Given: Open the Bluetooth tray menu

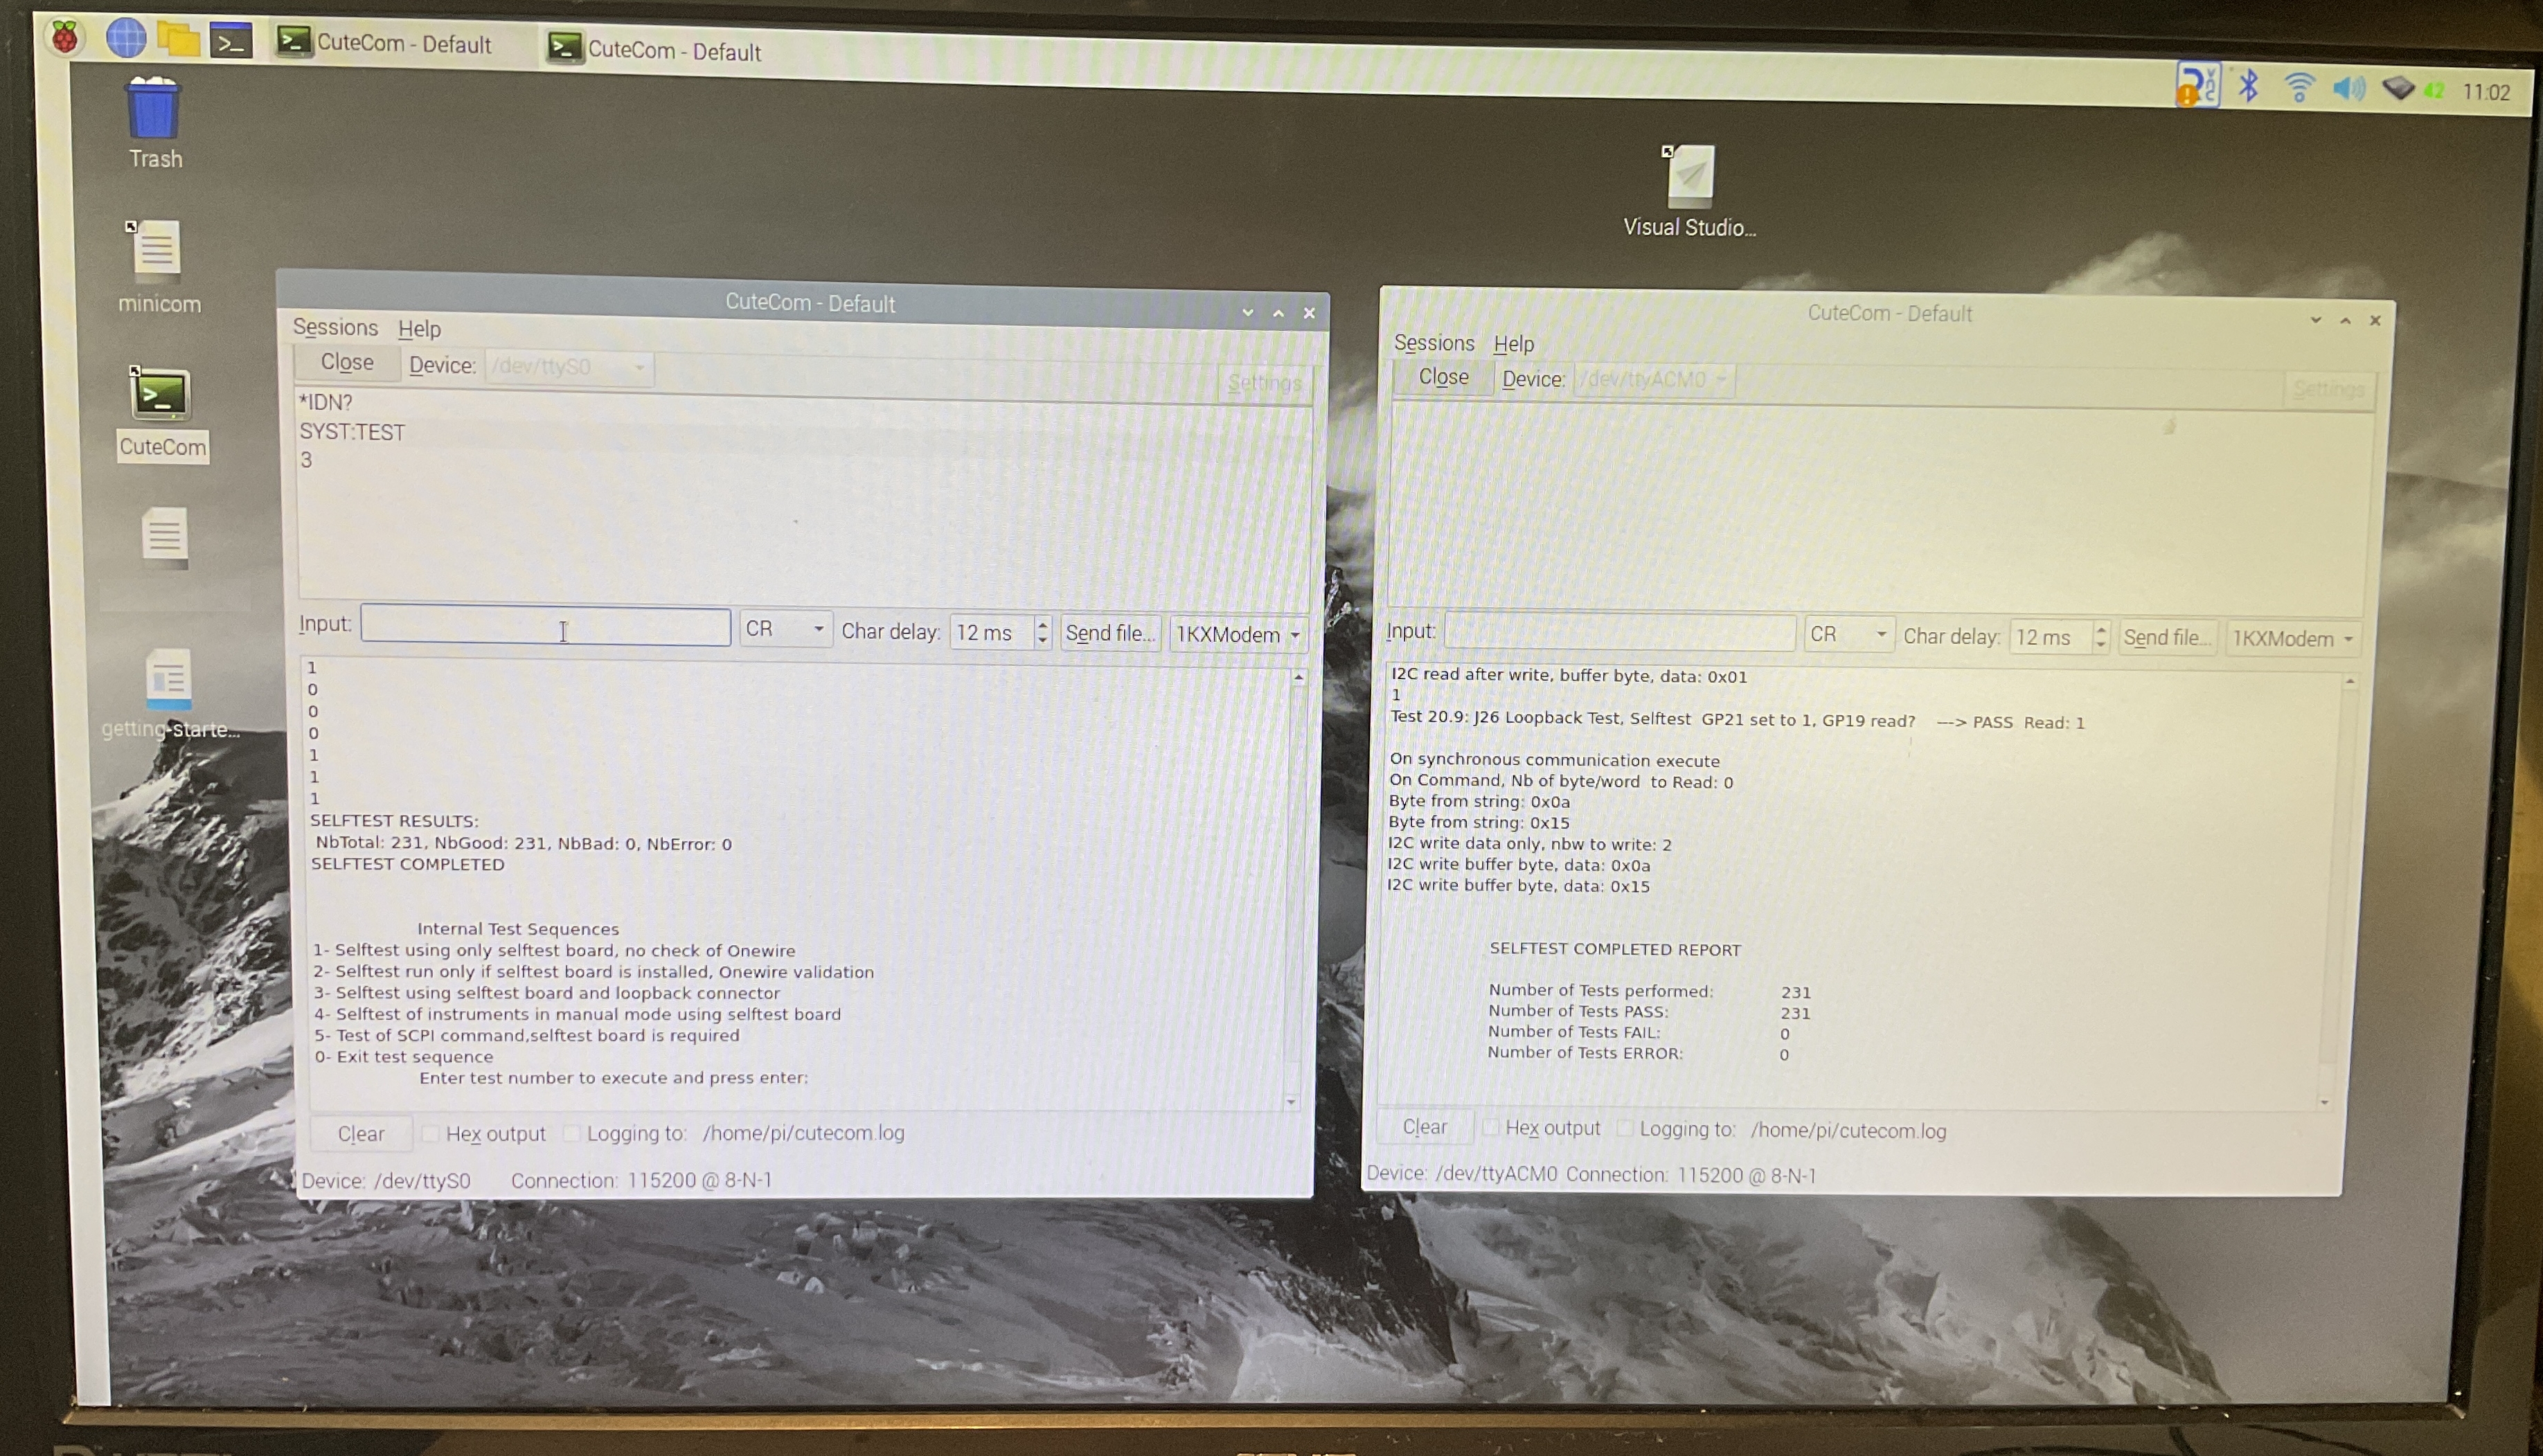Looking at the screenshot, I should coord(2249,86).
